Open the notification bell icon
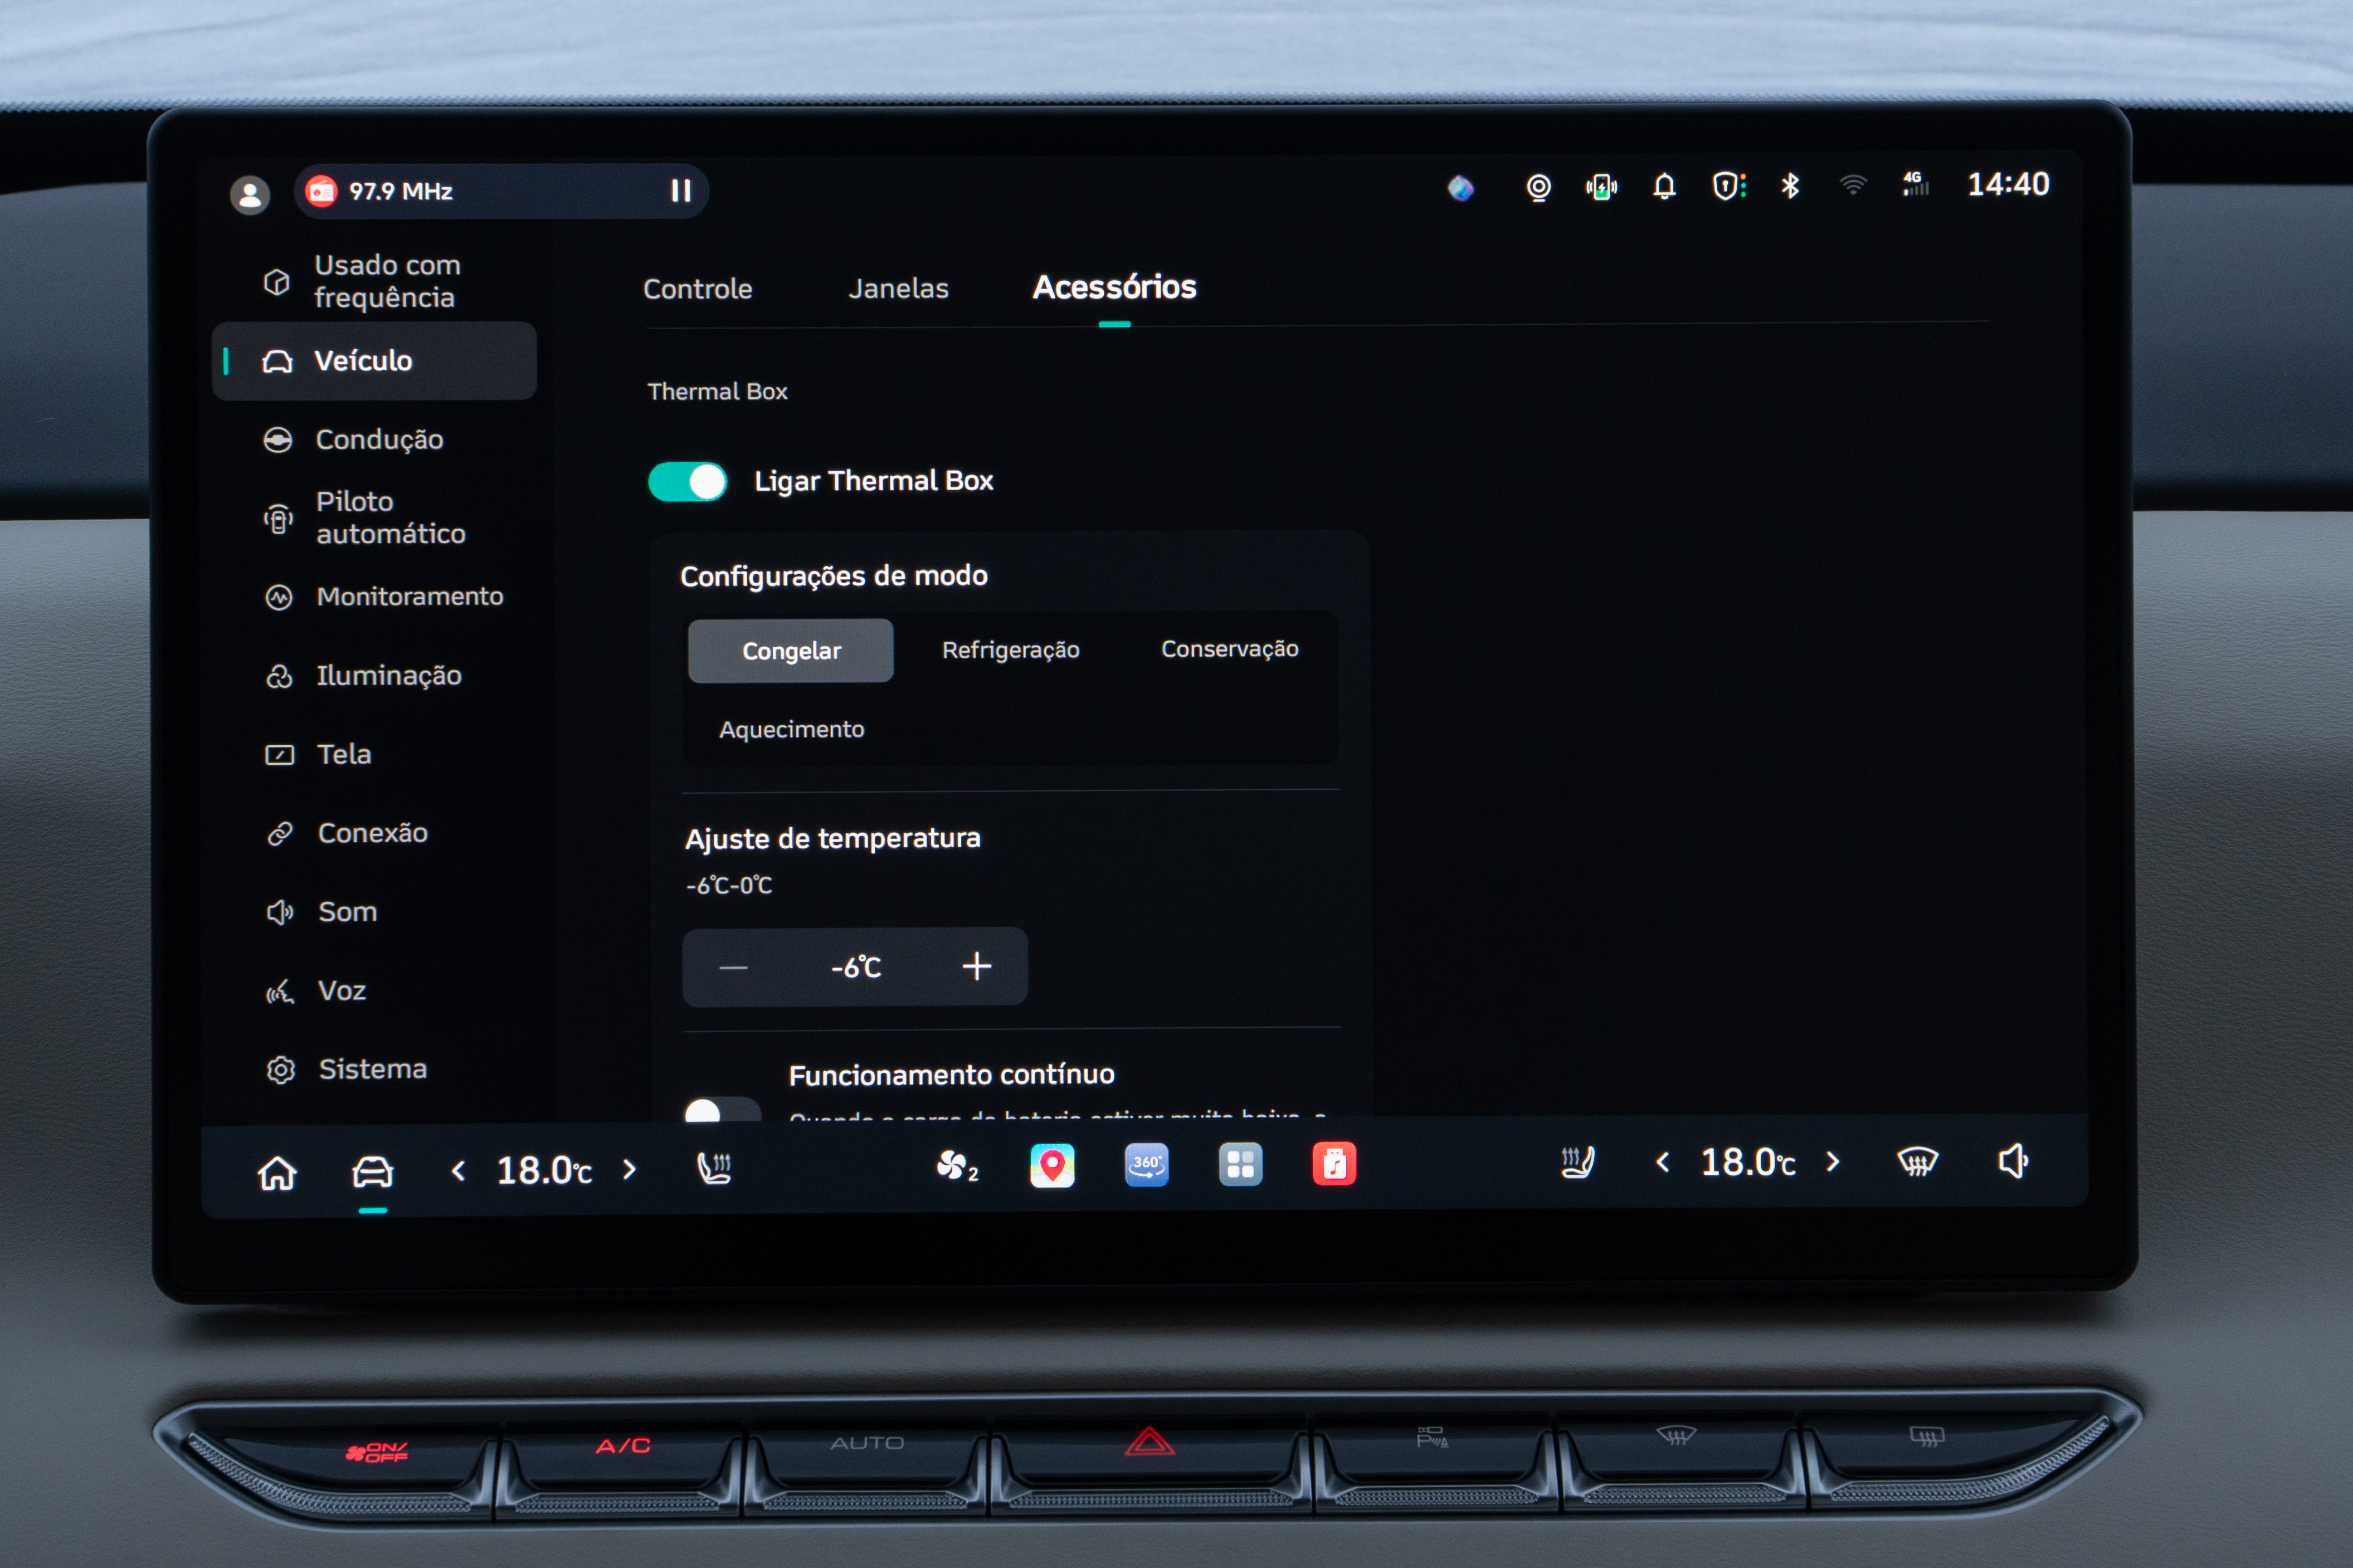Image resolution: width=2353 pixels, height=1568 pixels. click(x=1664, y=186)
